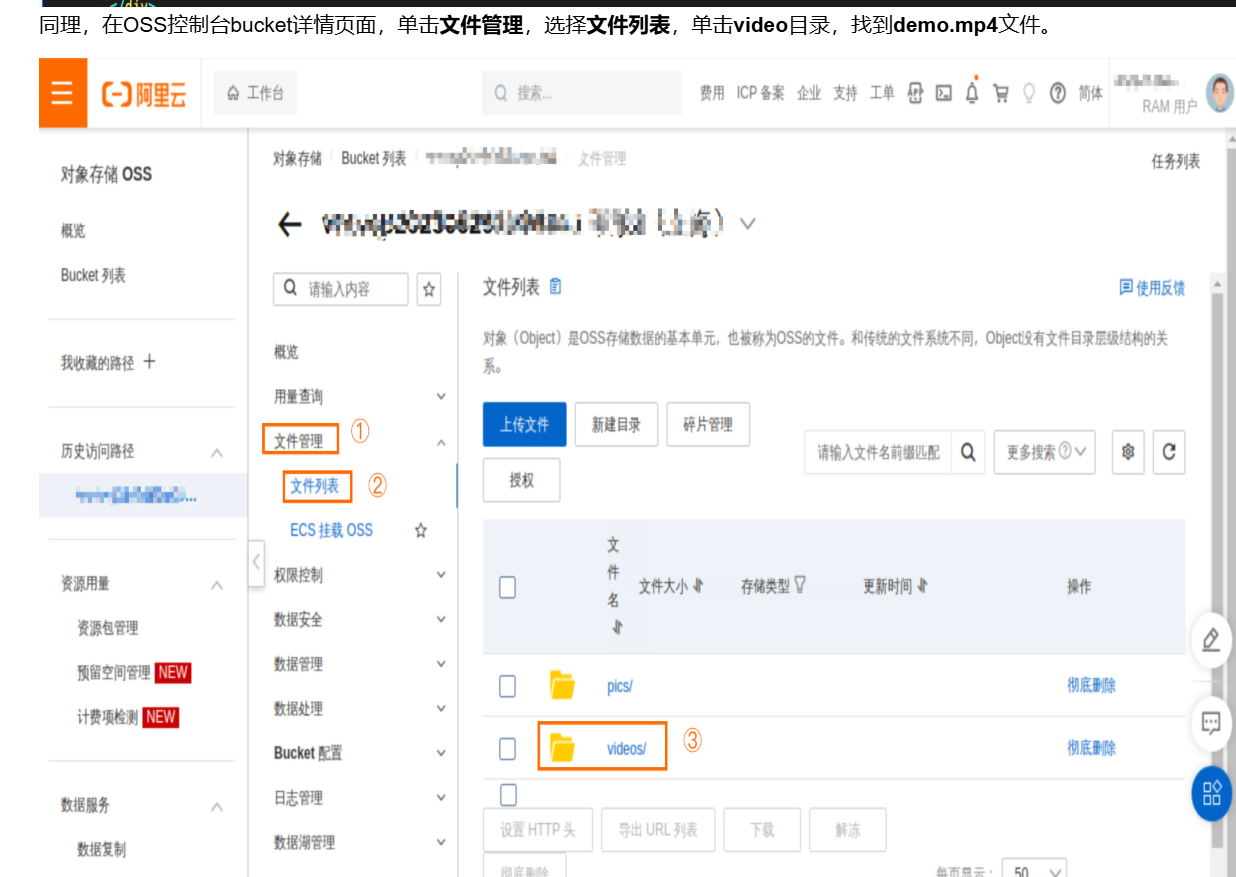Screen dimensions: 1236x877
Task: Expand Bucket 配置 section
Action: point(441,753)
